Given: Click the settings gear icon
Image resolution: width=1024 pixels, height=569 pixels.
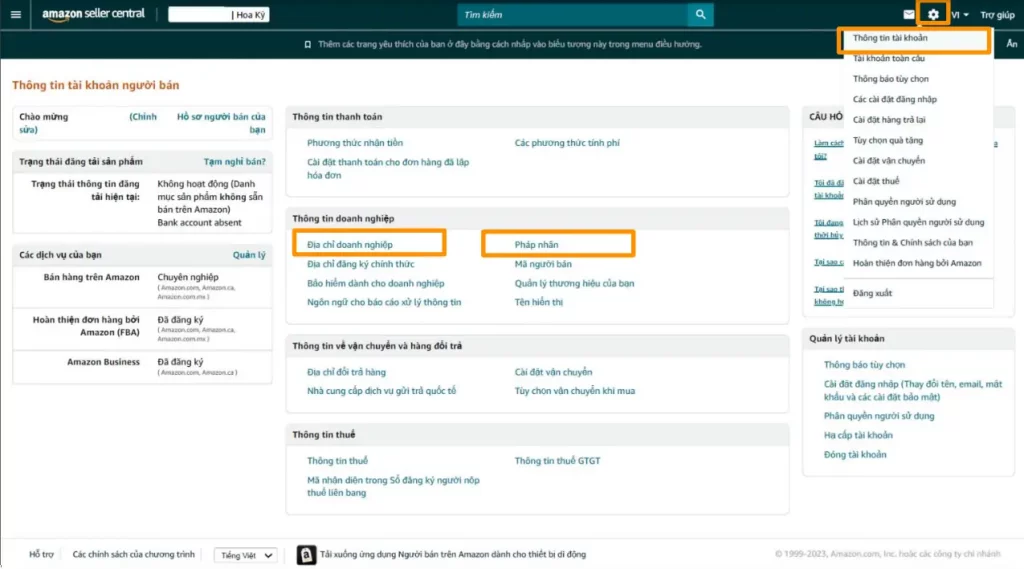Looking at the screenshot, I should click(933, 14).
